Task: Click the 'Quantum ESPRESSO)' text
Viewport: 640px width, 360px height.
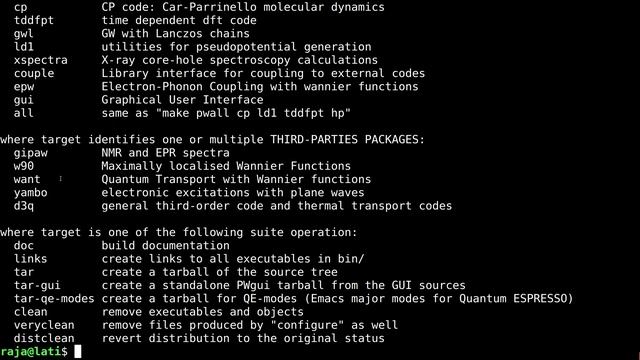Action: pyautogui.click(x=516, y=299)
